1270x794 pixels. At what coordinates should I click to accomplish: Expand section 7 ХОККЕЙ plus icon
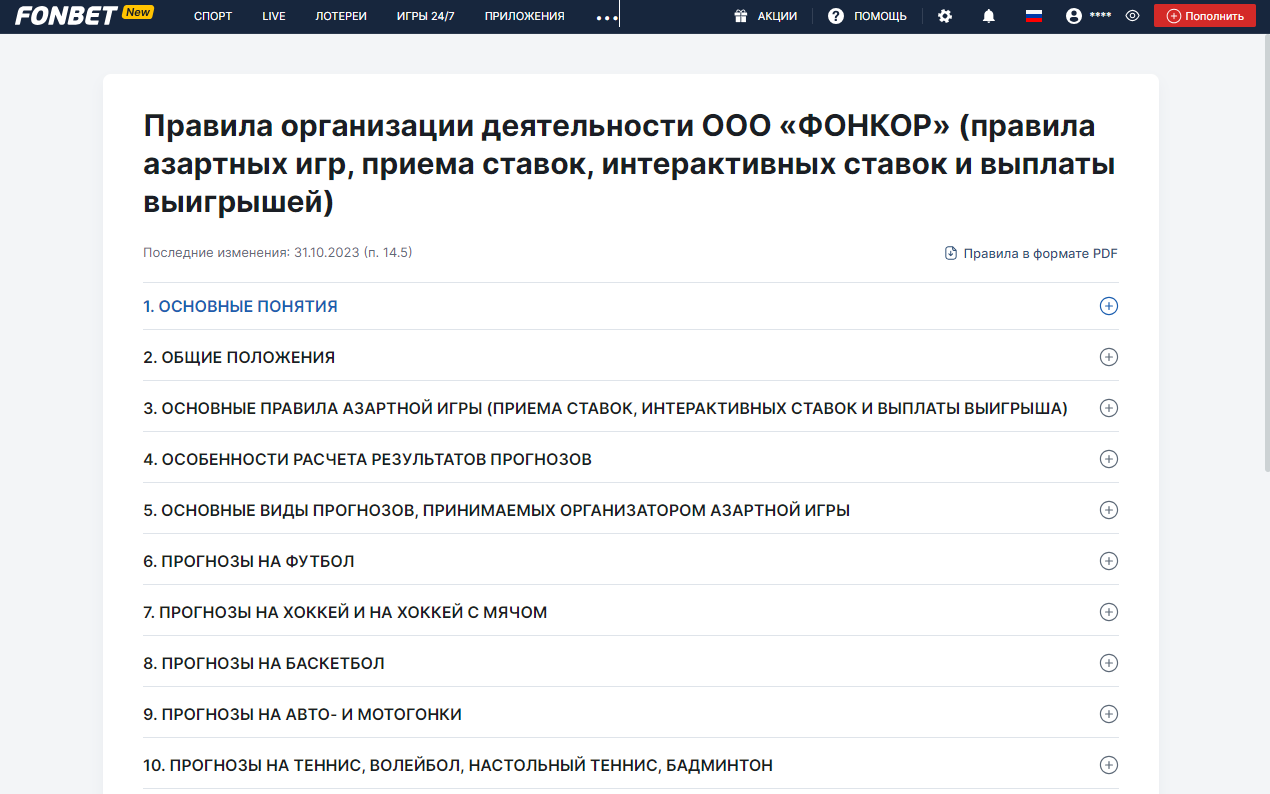point(1108,612)
